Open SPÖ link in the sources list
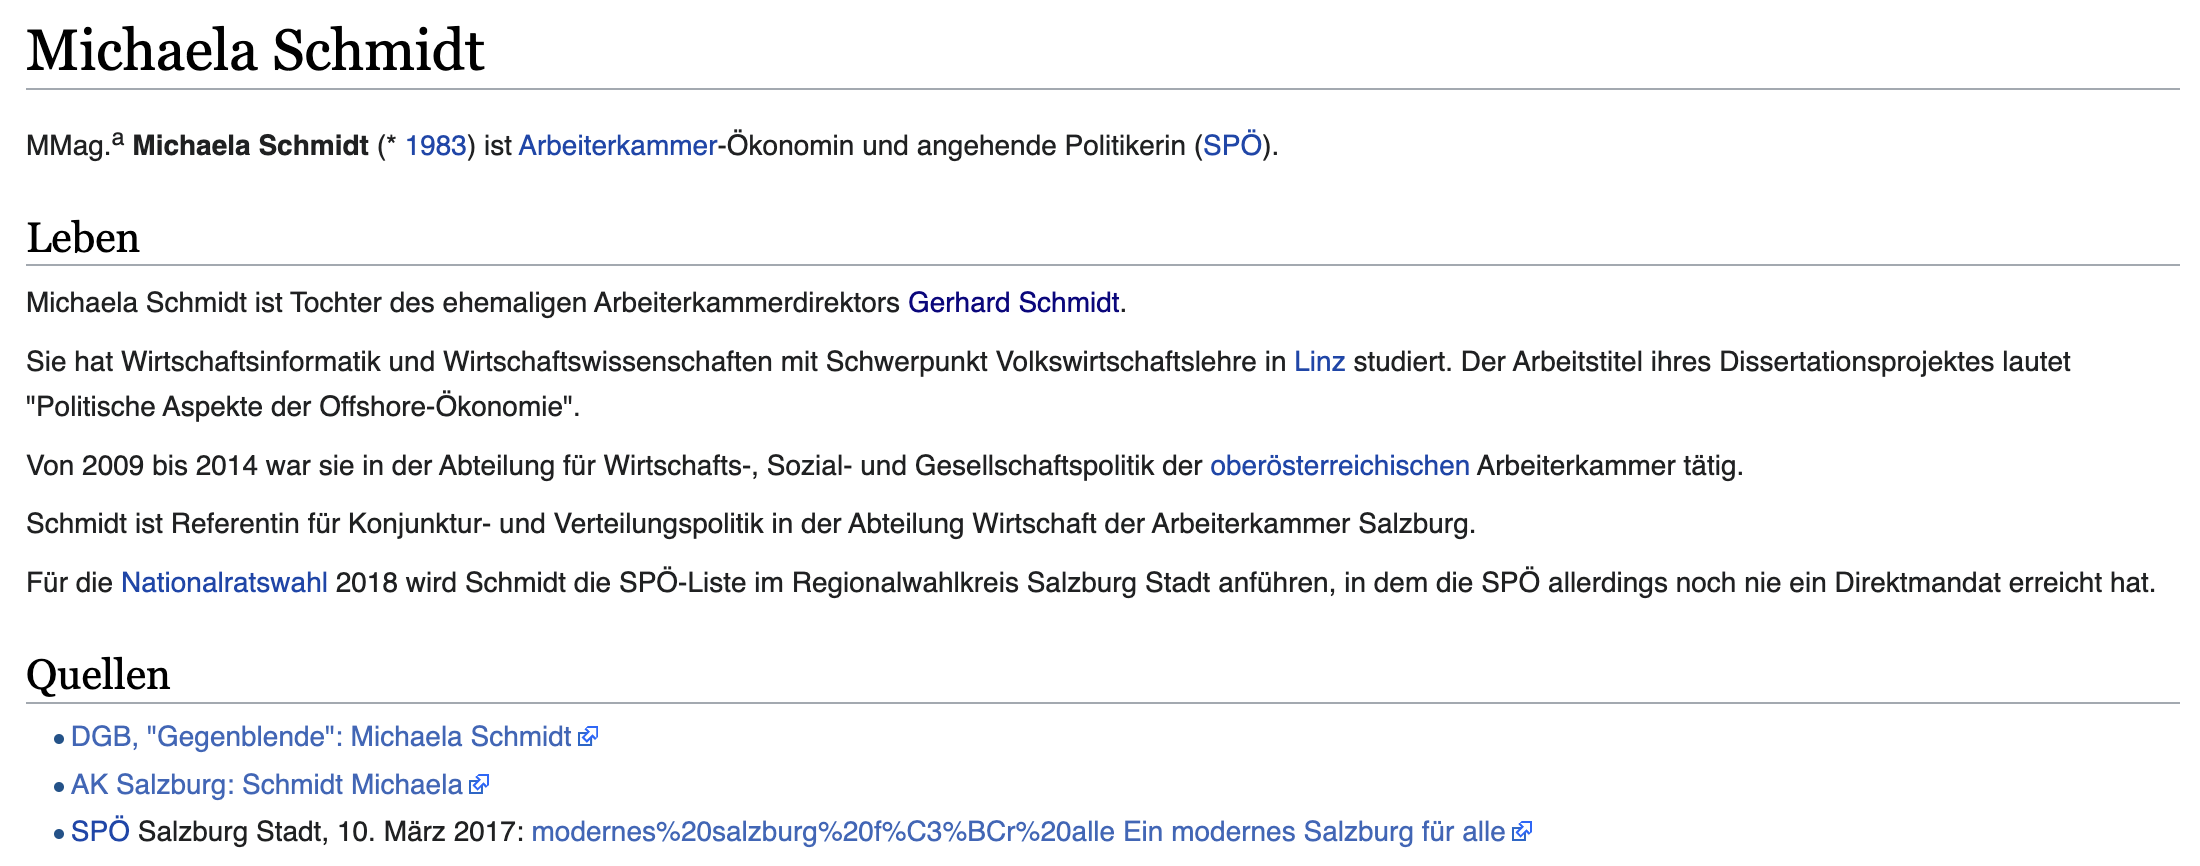 (100, 832)
